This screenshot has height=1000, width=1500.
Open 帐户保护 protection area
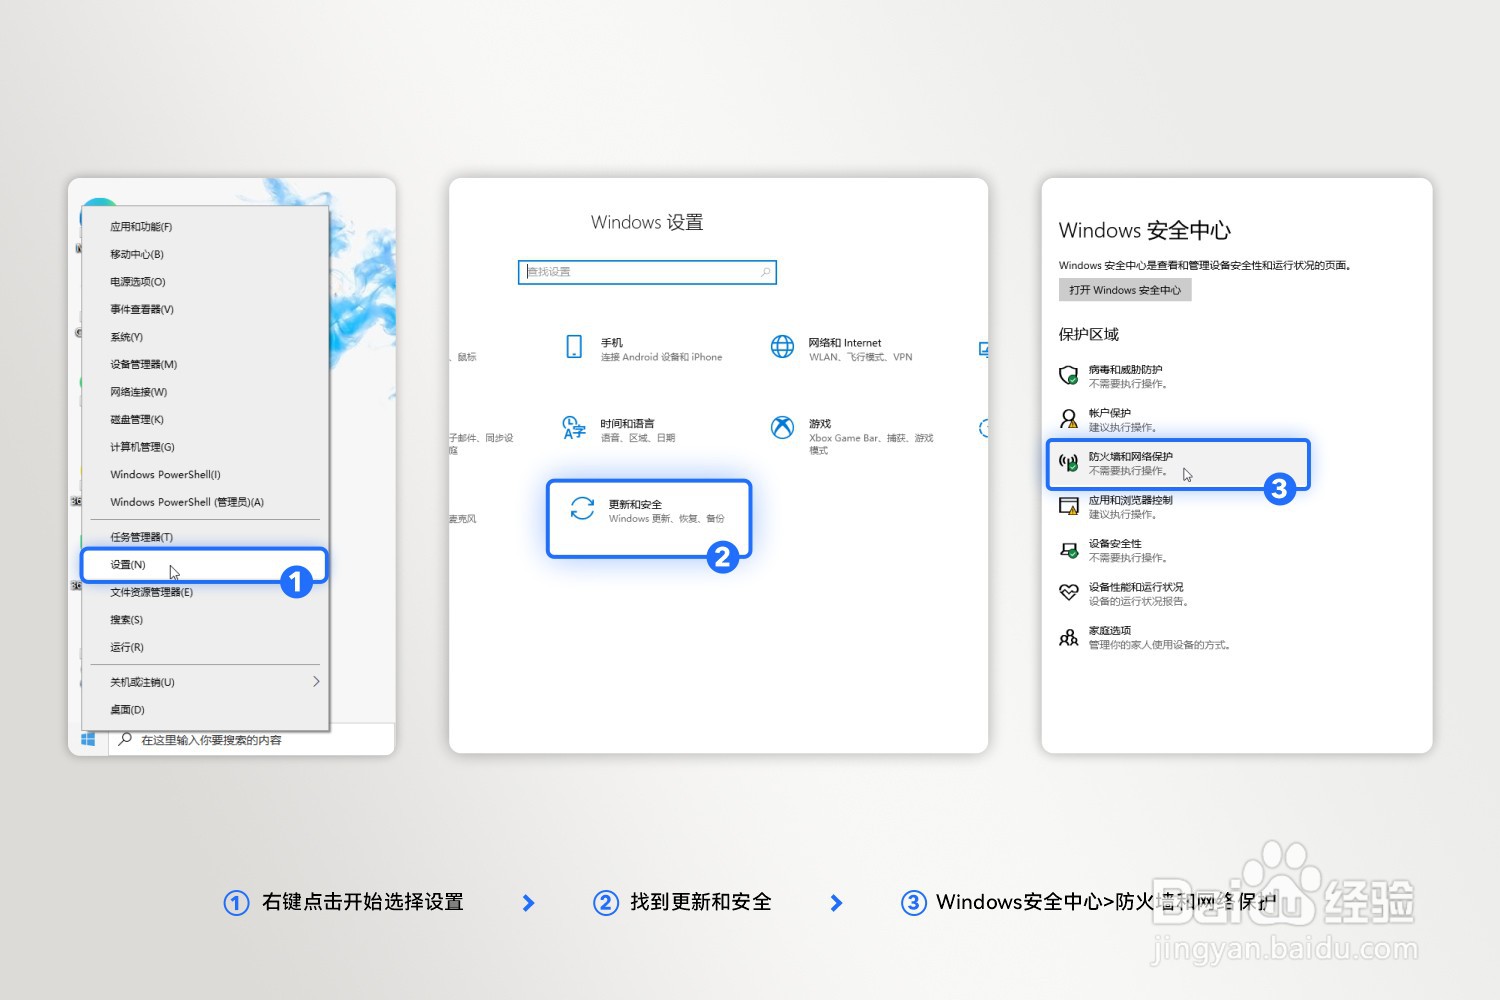tap(1110, 413)
